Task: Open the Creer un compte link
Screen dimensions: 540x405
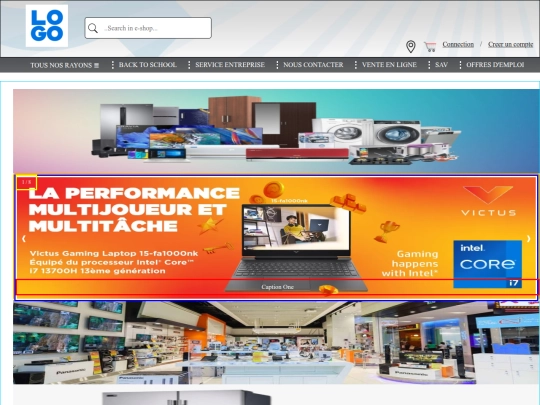Action: [x=510, y=44]
